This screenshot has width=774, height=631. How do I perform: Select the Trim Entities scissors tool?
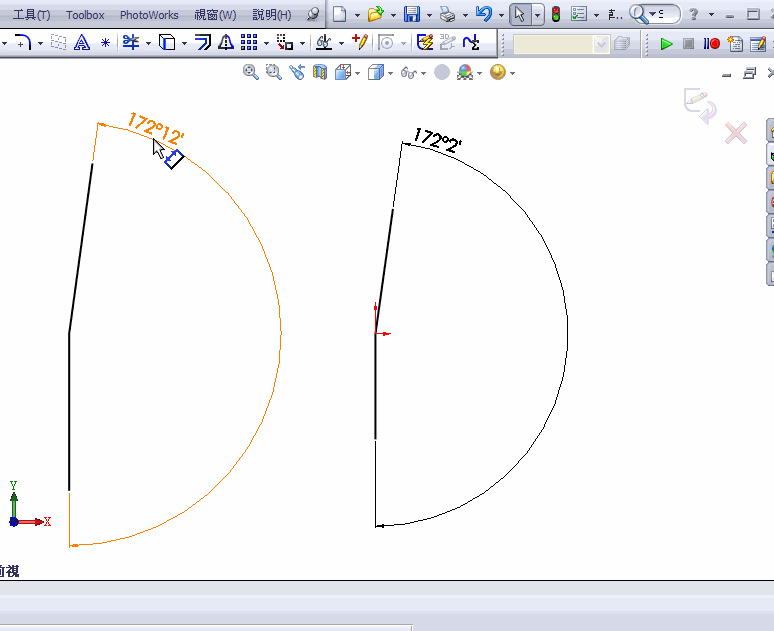[131, 43]
